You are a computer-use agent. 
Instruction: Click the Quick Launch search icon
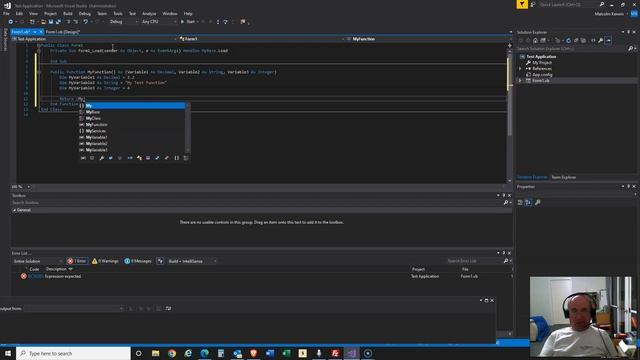tap(602, 4)
